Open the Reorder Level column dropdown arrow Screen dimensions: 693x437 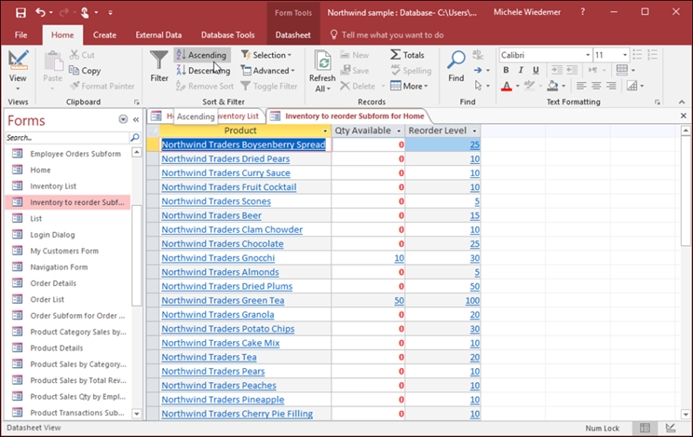475,131
